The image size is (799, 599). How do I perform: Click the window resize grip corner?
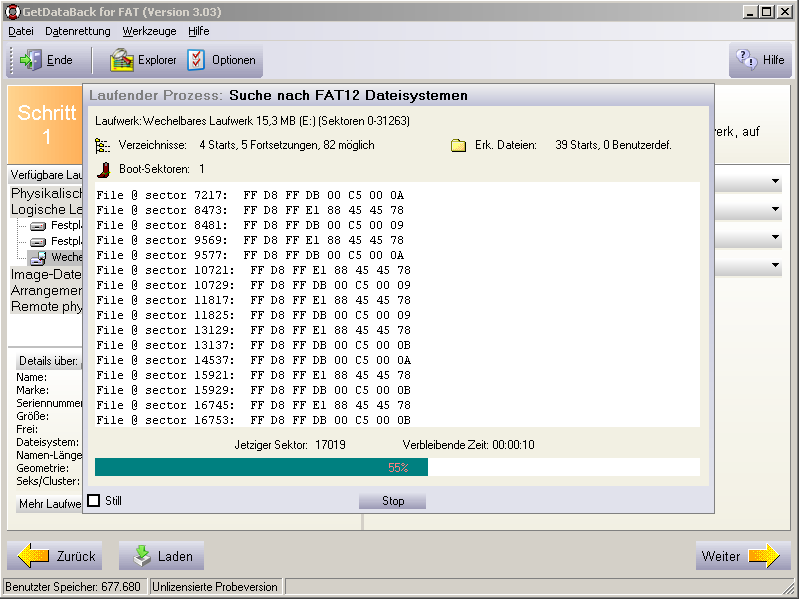tap(787, 587)
